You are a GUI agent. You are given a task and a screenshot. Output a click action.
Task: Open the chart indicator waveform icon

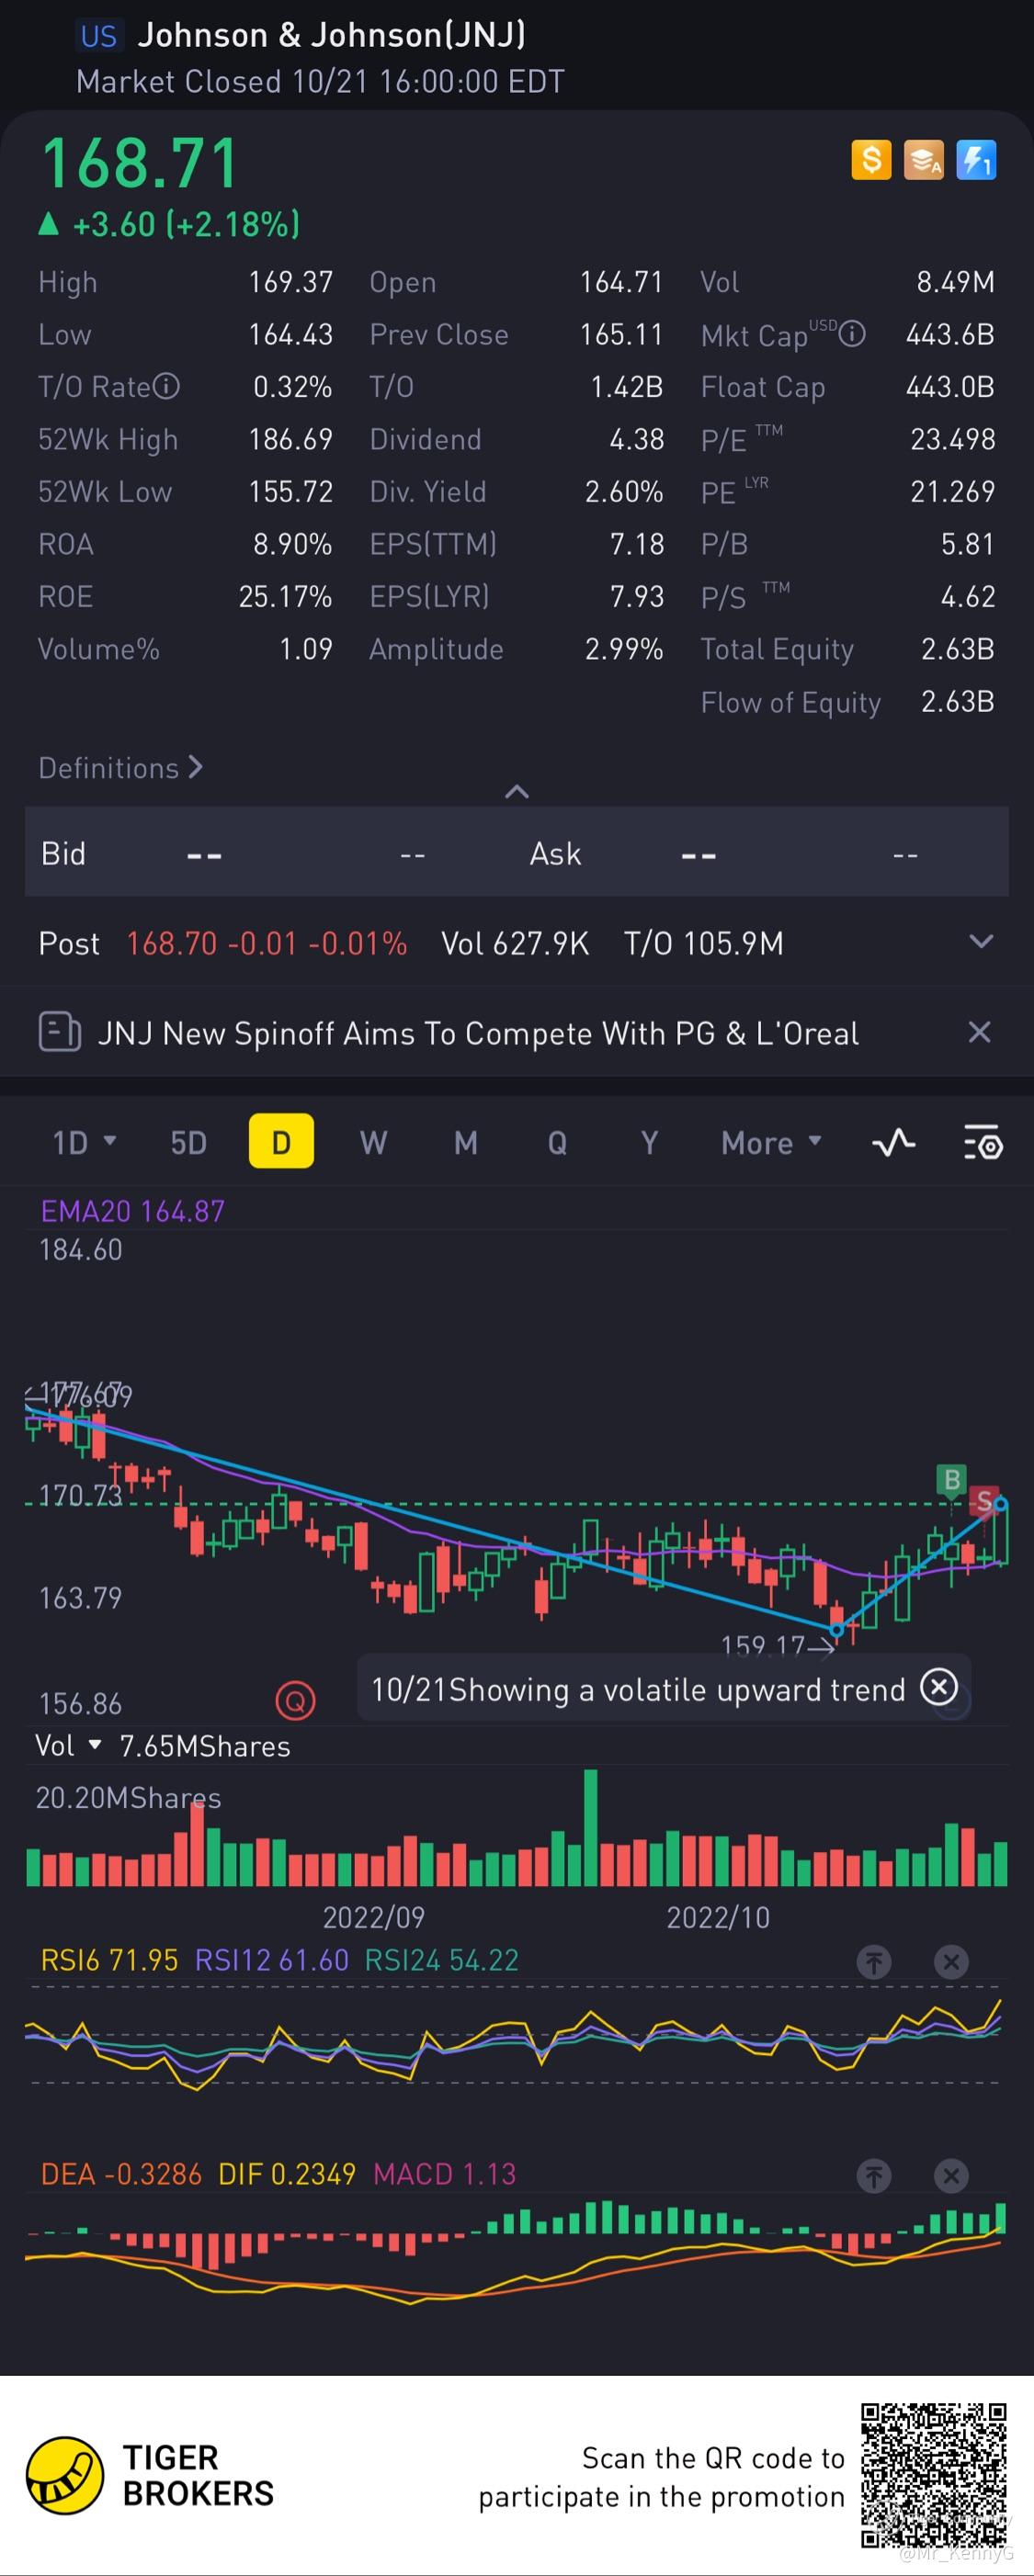tap(894, 1142)
